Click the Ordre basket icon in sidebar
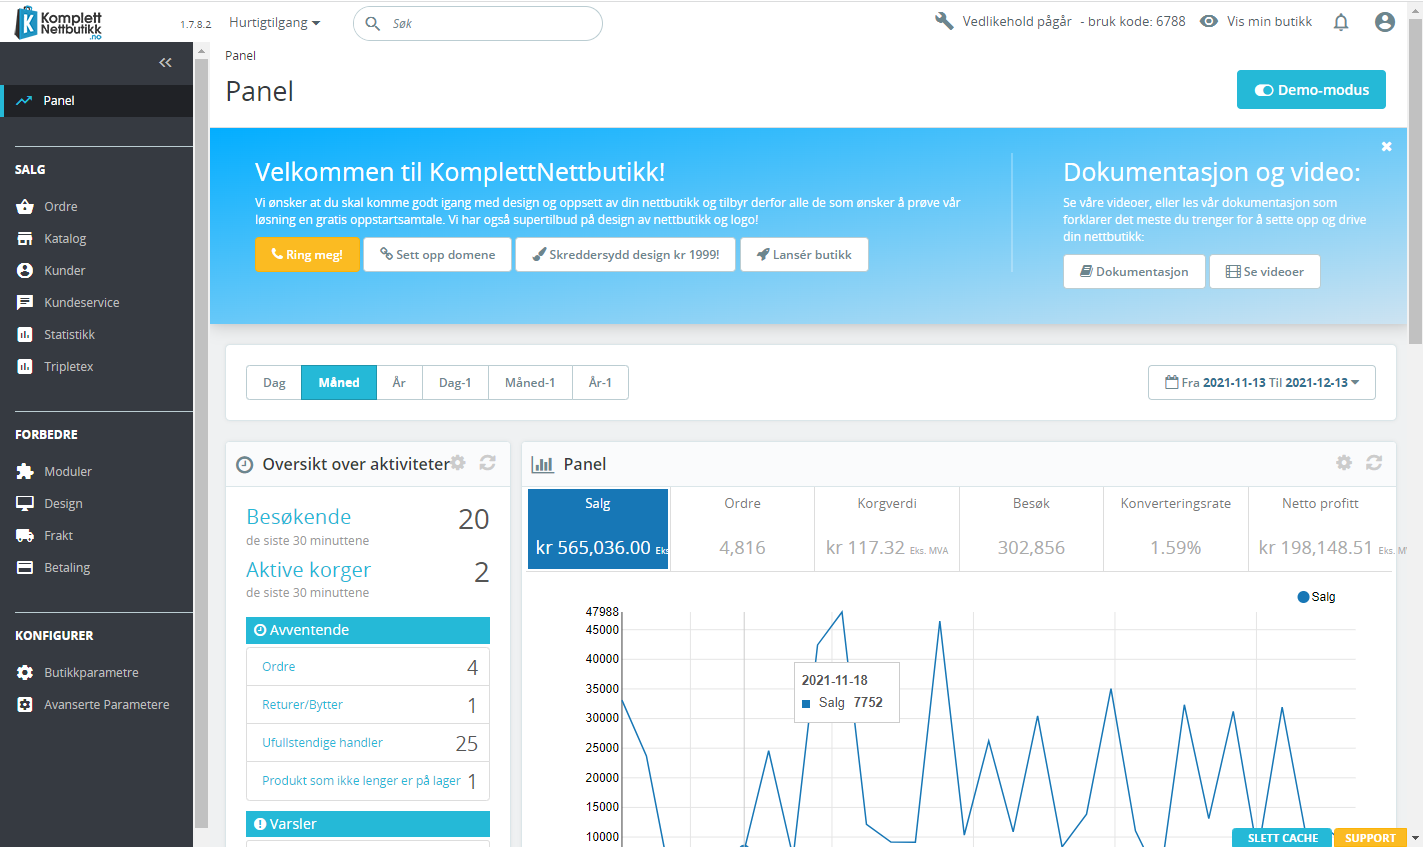This screenshot has height=847, width=1423. [25, 207]
